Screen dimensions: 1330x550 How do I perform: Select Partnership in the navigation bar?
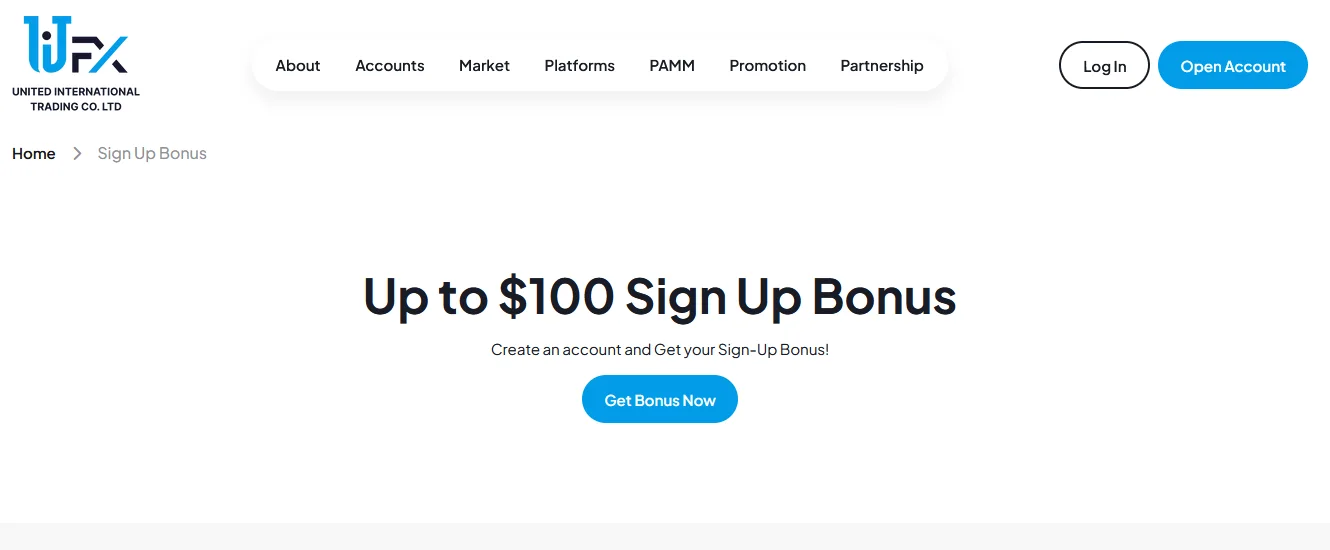click(x=882, y=66)
